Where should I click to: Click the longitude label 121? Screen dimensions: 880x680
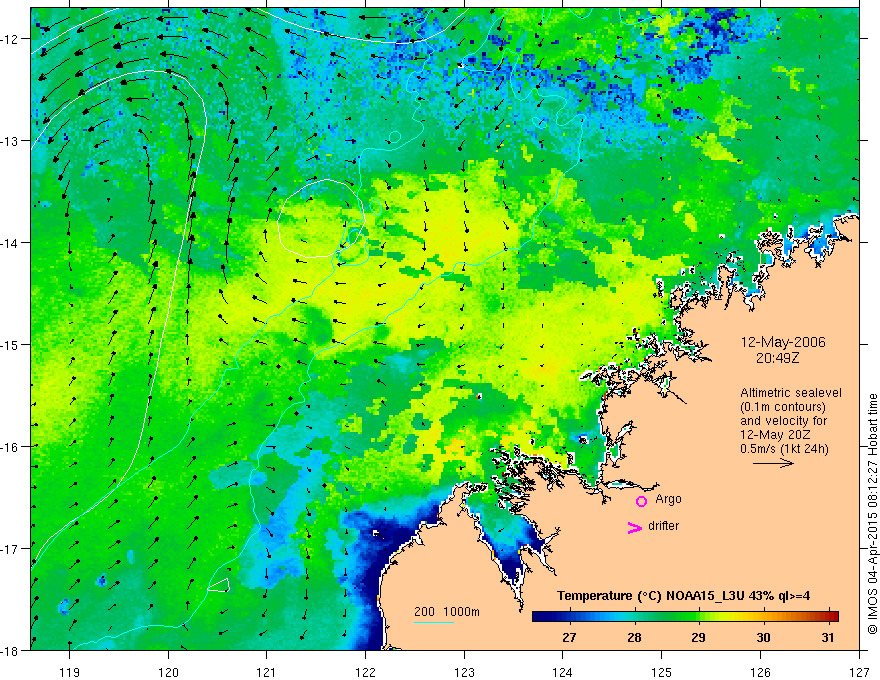click(x=267, y=672)
